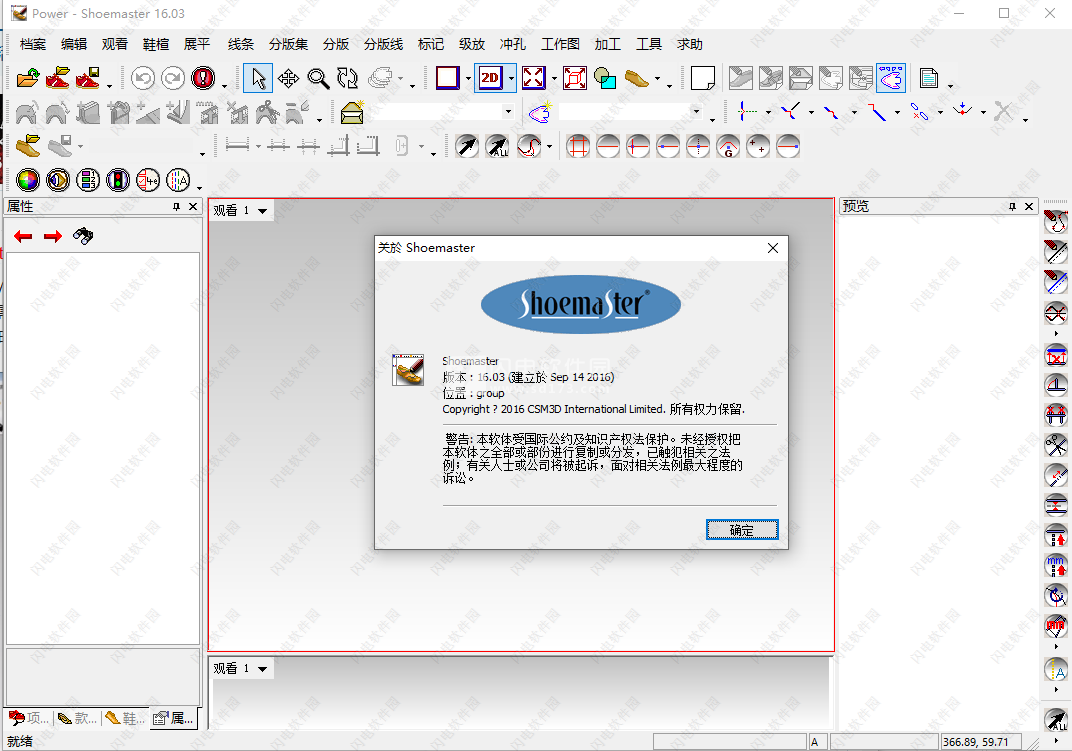
Task: Close the 属性 panel
Action: pos(193,207)
